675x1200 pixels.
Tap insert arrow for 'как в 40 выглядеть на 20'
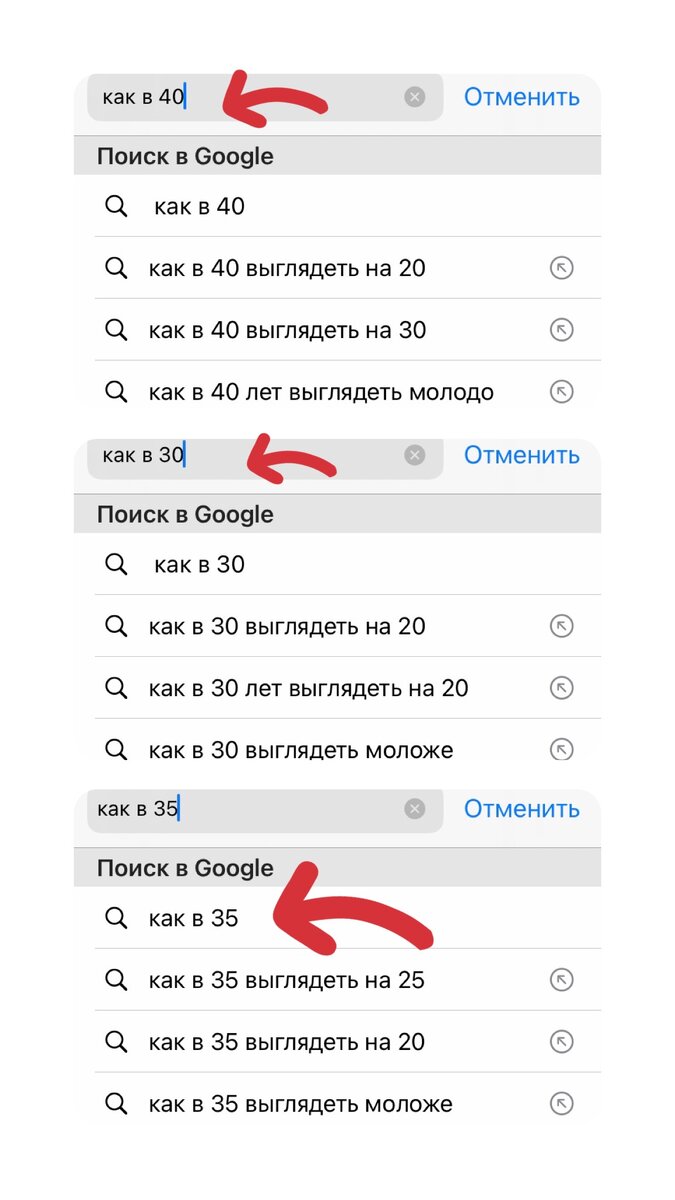562,267
